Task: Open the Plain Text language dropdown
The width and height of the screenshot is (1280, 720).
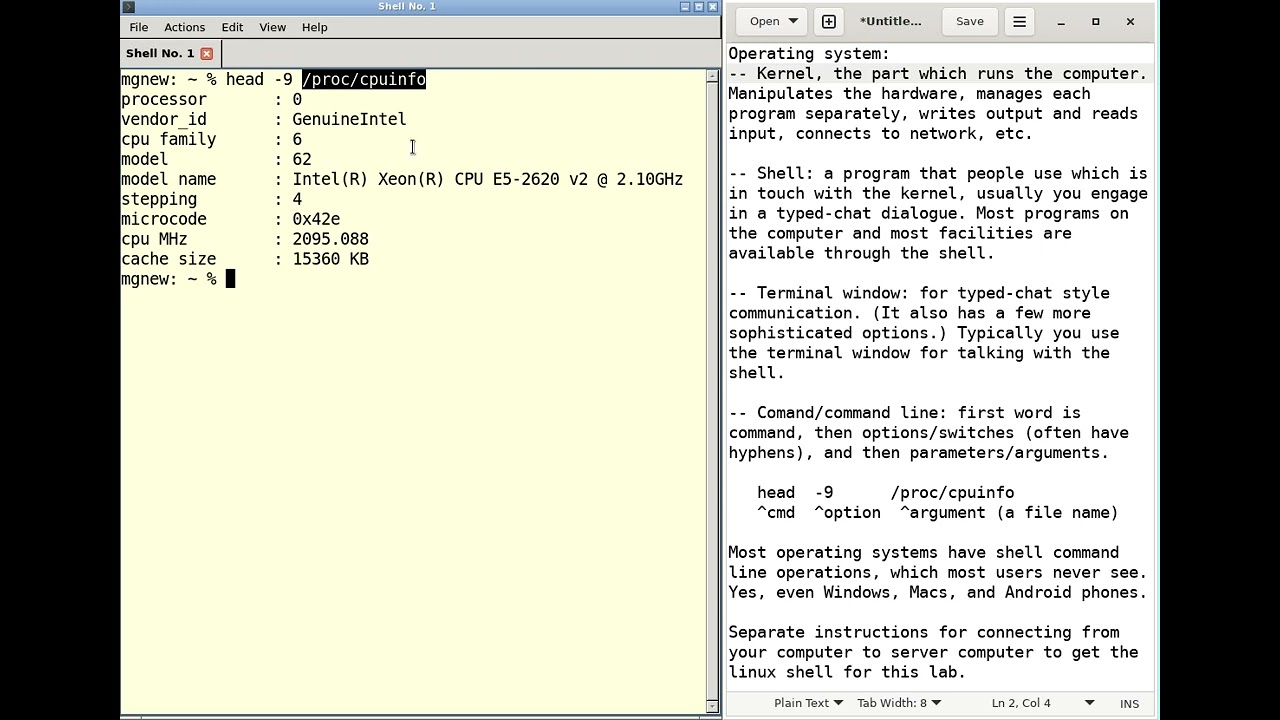Action: (x=808, y=703)
